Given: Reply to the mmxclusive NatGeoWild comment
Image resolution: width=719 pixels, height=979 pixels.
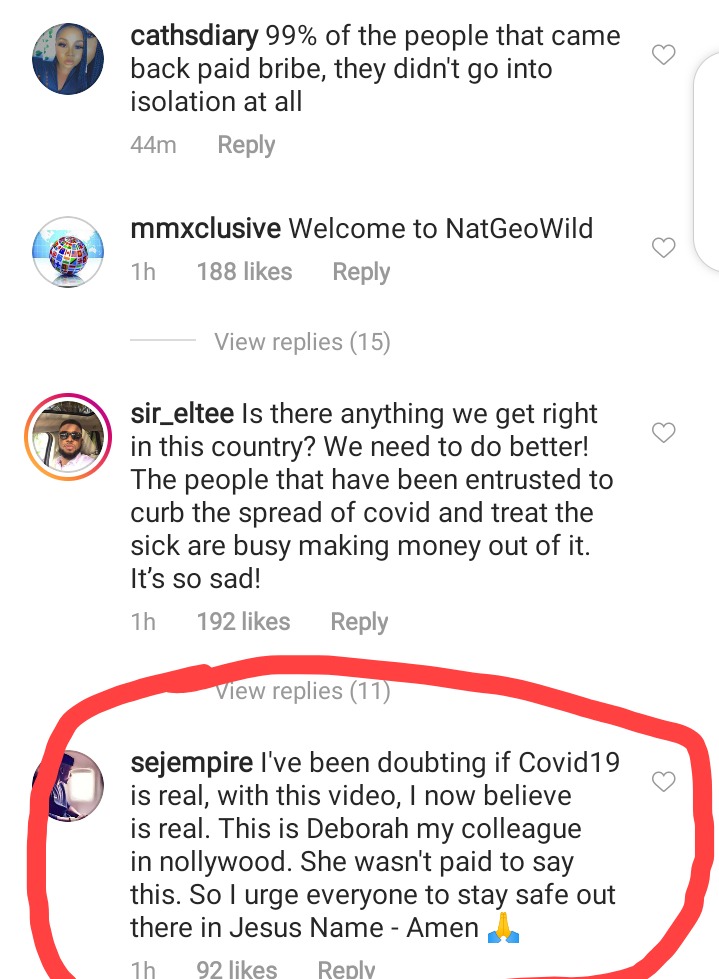Looking at the screenshot, I should coord(361,272).
